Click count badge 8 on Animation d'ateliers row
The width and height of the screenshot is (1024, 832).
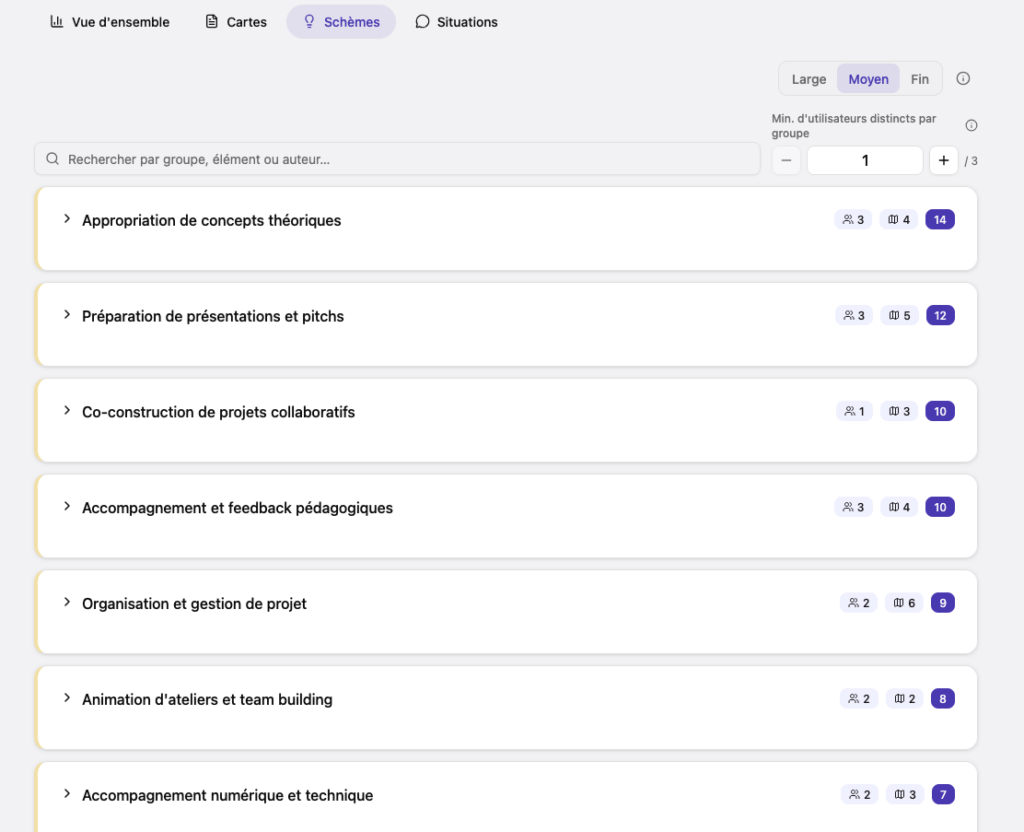(942, 699)
